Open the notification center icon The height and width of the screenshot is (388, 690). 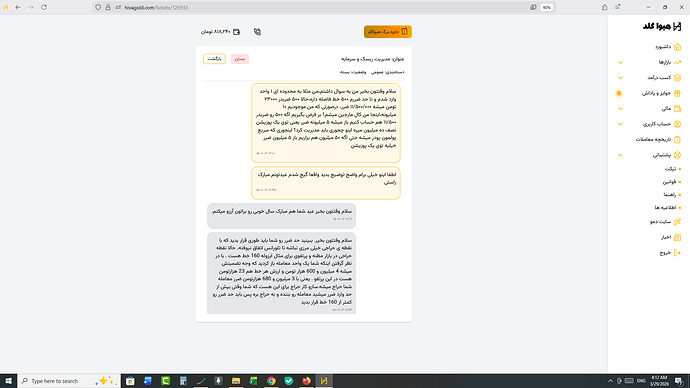[x=679, y=381]
